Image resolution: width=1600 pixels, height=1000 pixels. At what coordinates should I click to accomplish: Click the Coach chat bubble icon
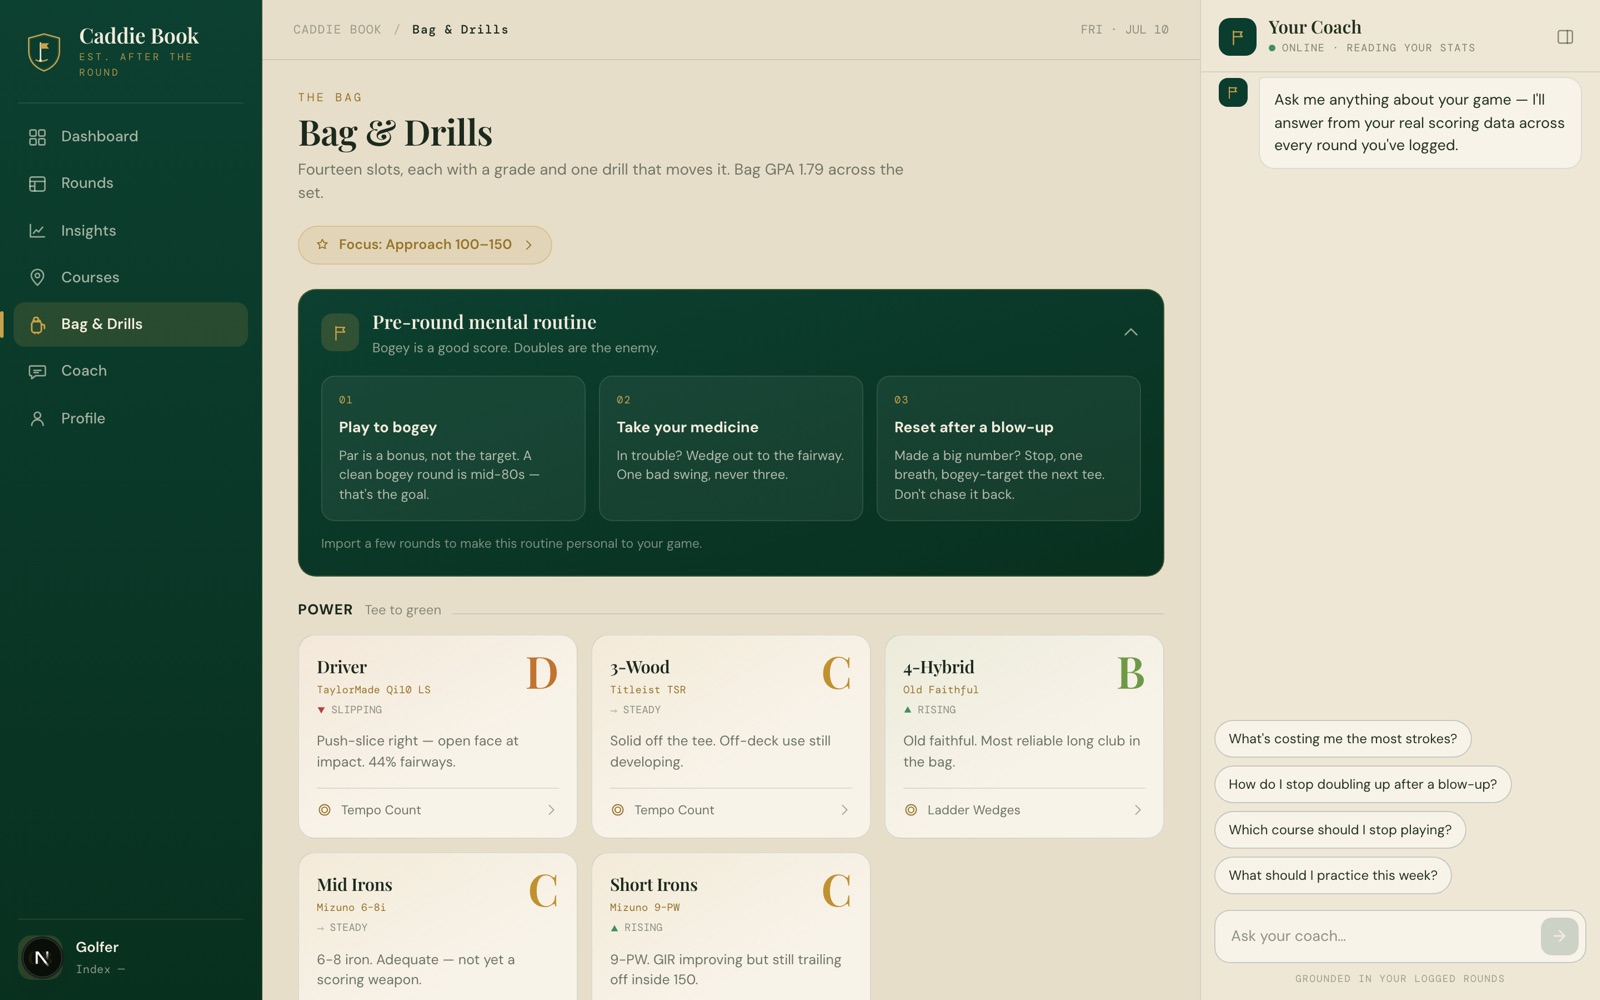(x=37, y=371)
